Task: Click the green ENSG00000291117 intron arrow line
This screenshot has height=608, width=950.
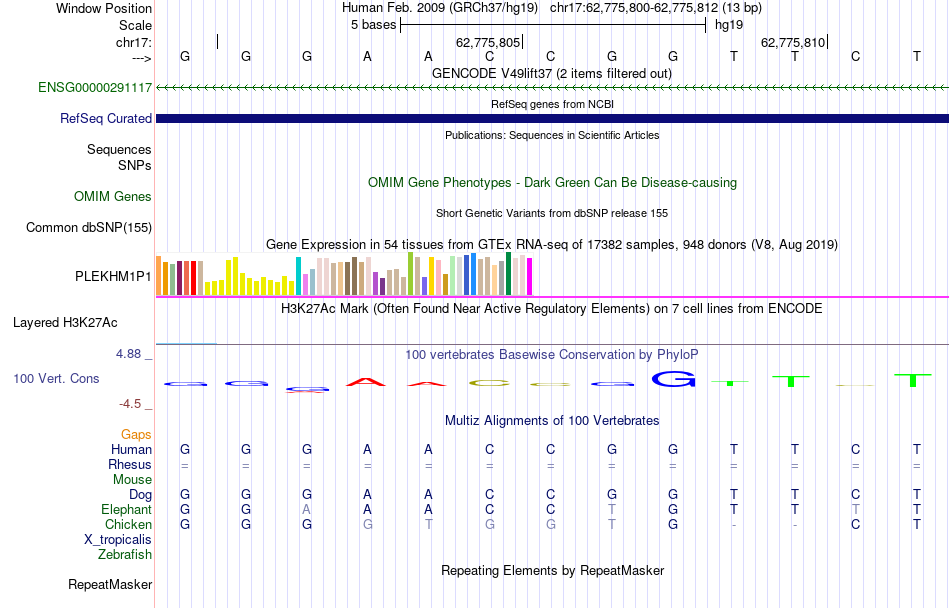Action: point(552,88)
